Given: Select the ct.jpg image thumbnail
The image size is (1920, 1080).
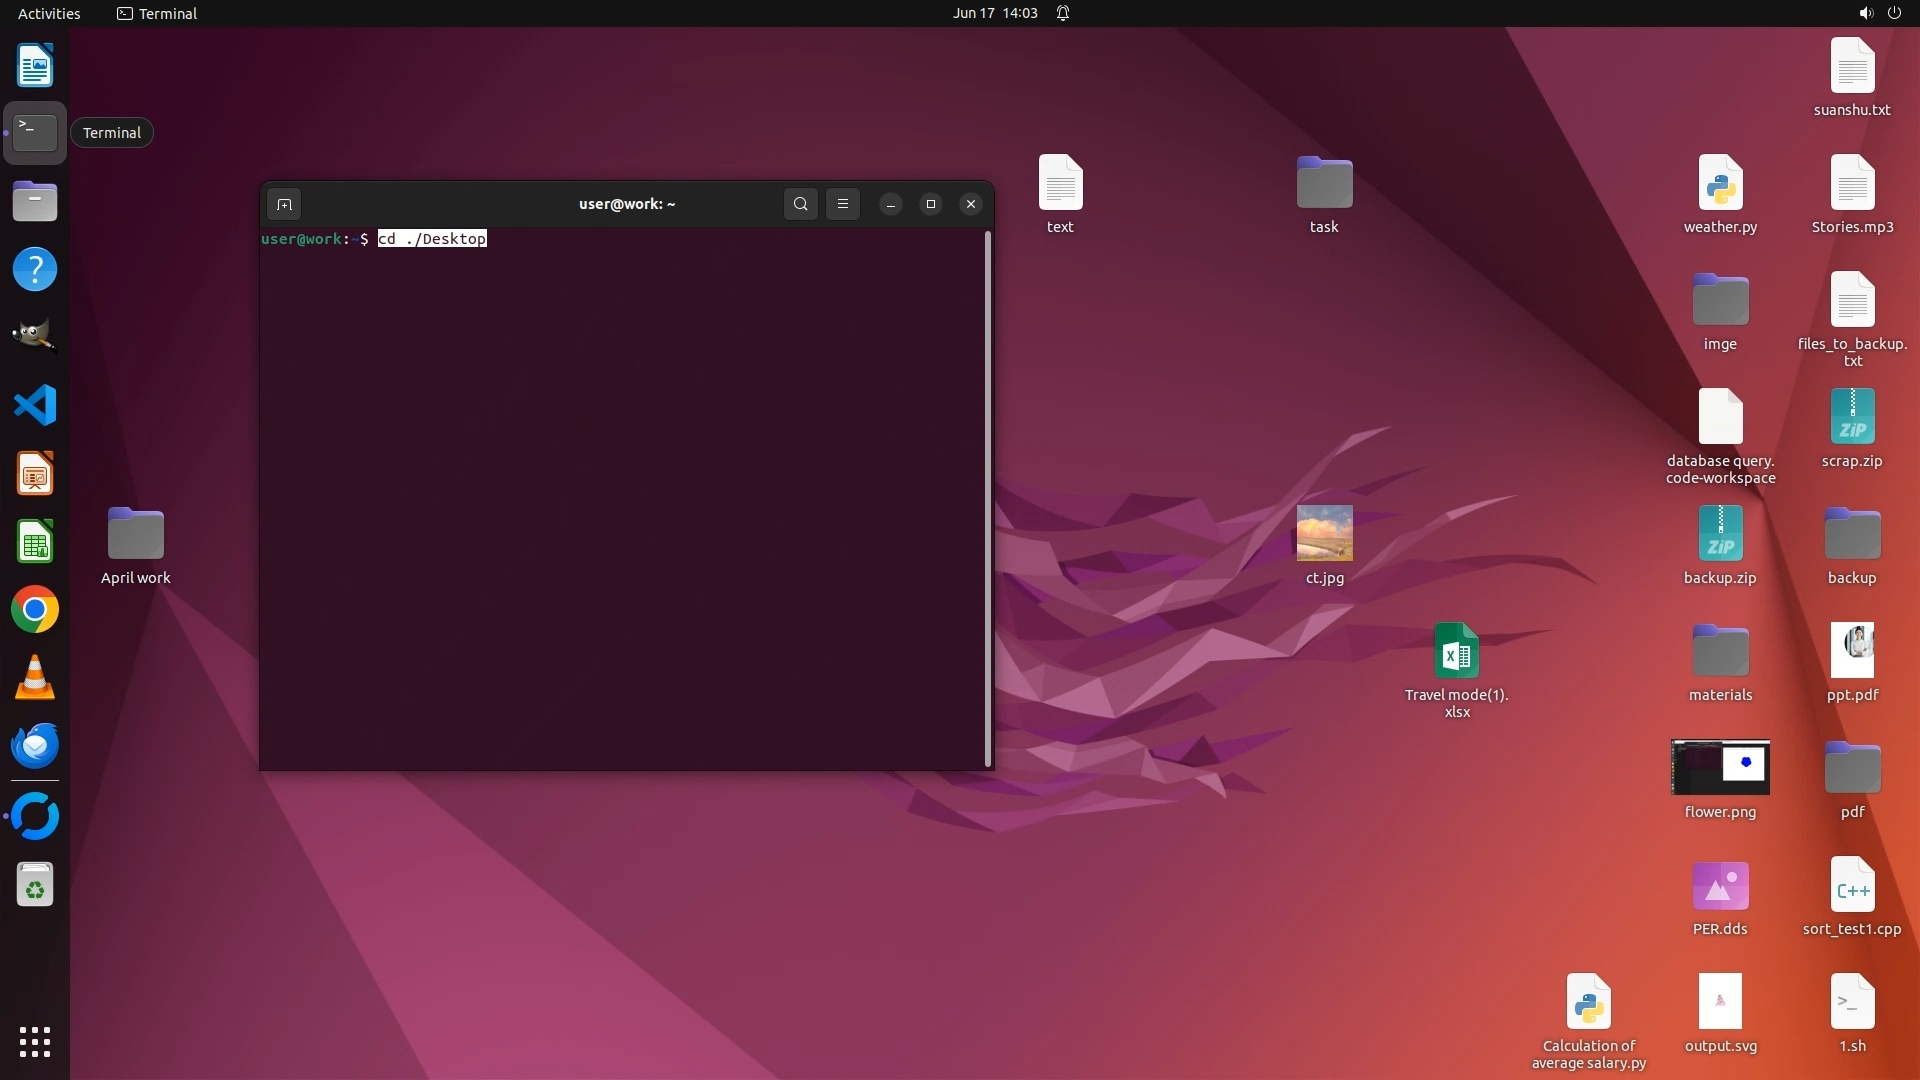Looking at the screenshot, I should point(1324,533).
